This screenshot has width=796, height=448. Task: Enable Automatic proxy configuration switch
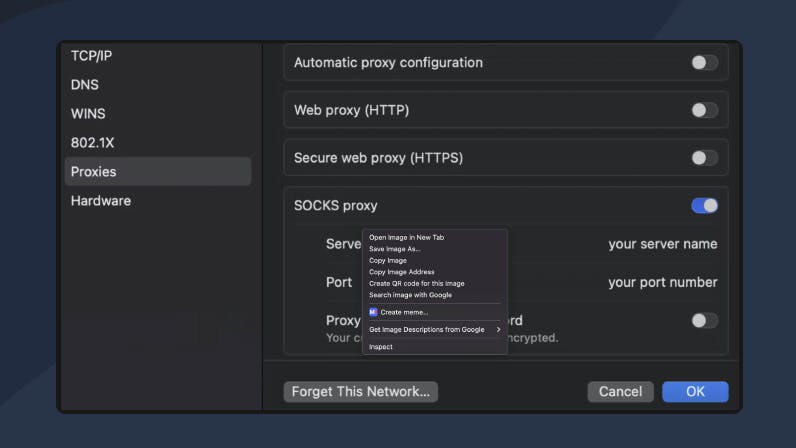(x=704, y=62)
